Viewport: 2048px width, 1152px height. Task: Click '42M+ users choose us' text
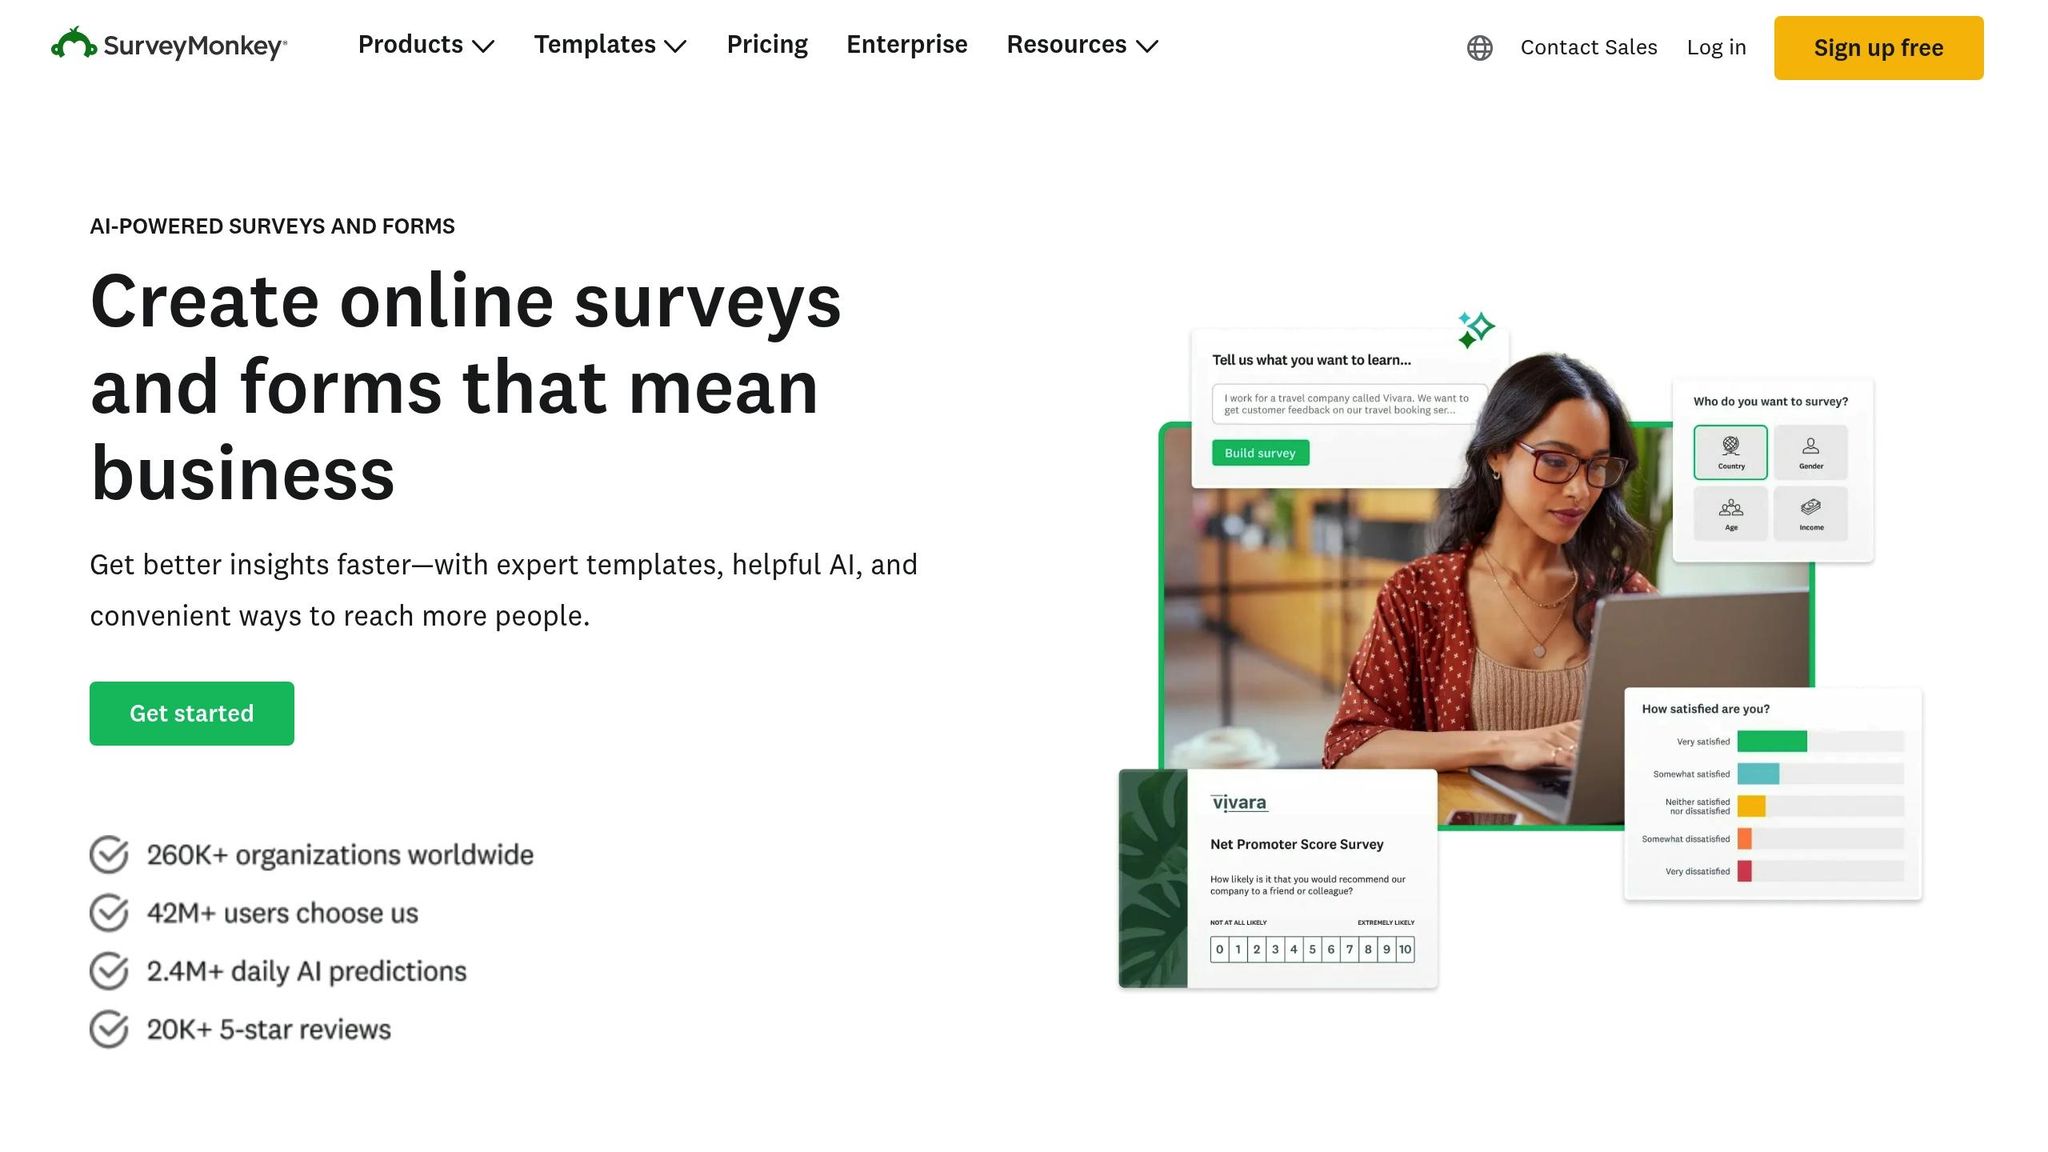point(282,913)
